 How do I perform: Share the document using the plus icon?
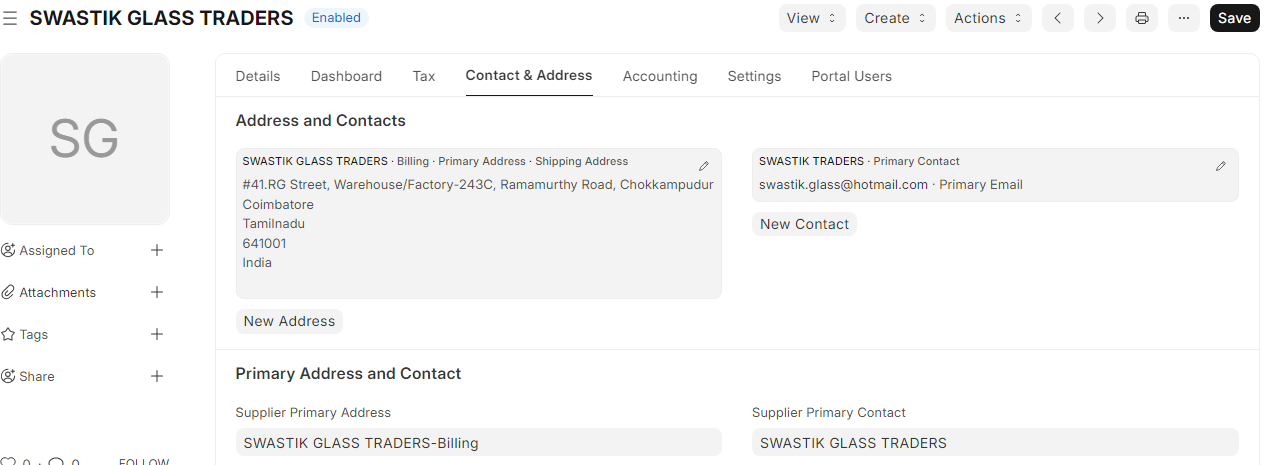(157, 376)
